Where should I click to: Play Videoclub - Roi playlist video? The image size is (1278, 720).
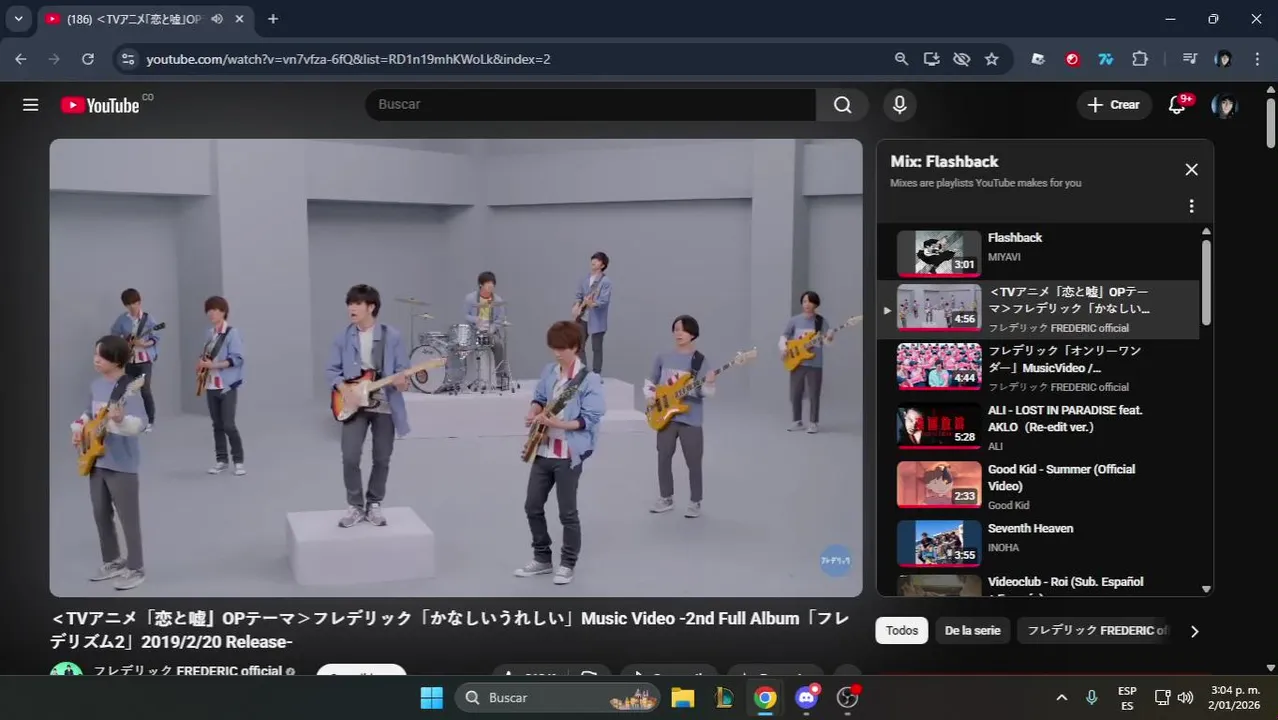pyautogui.click(x=1037, y=586)
